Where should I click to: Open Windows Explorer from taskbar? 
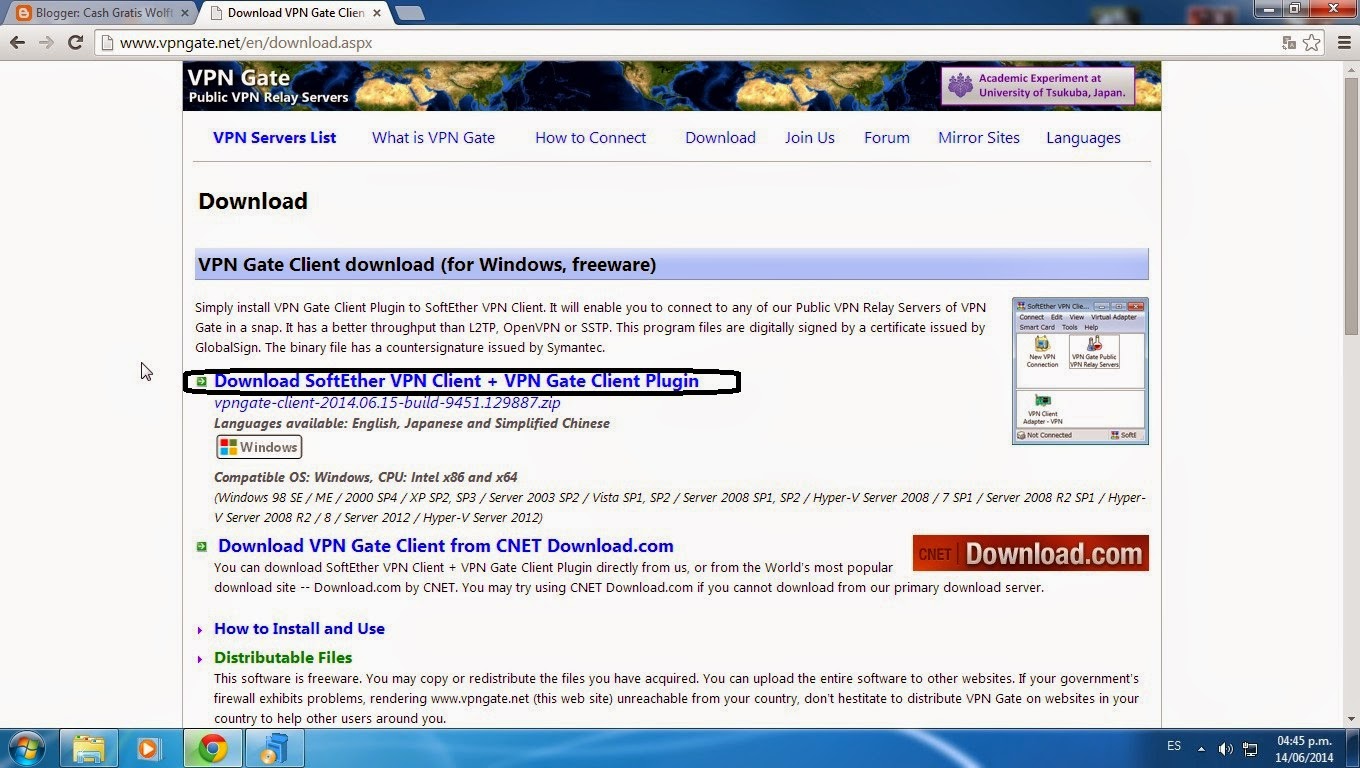[x=89, y=748]
